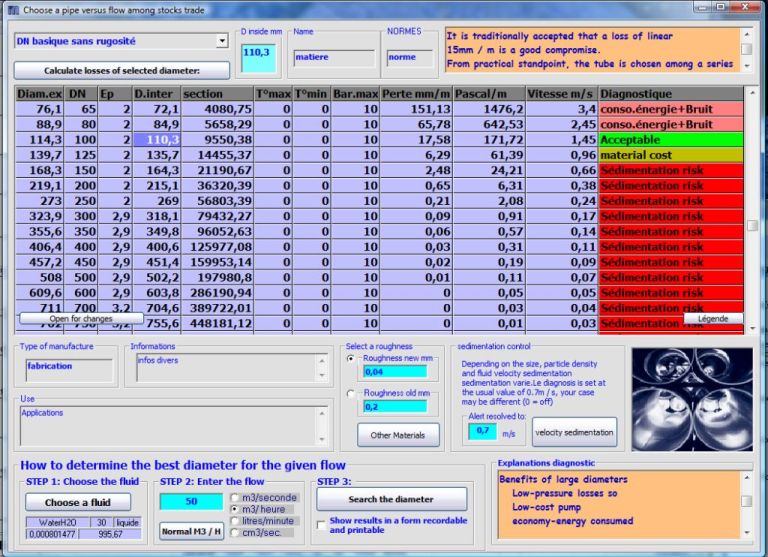Click the Other Materials button
This screenshot has width=768, height=557.
point(398,435)
